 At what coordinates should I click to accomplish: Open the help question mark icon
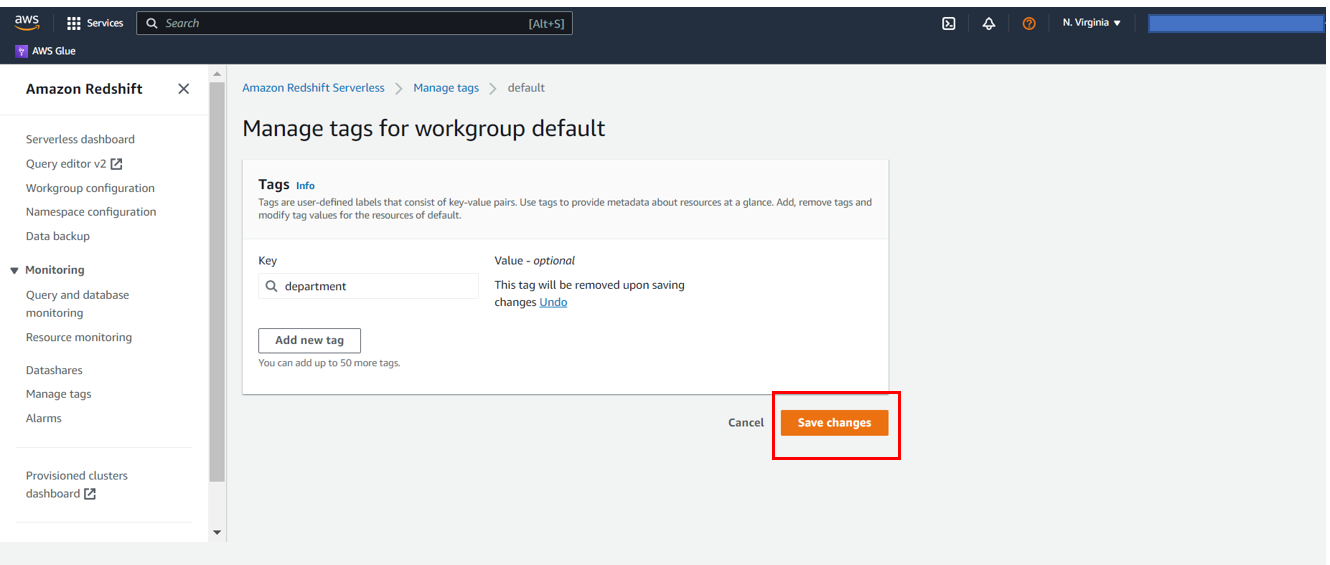pyautogui.click(x=1029, y=23)
